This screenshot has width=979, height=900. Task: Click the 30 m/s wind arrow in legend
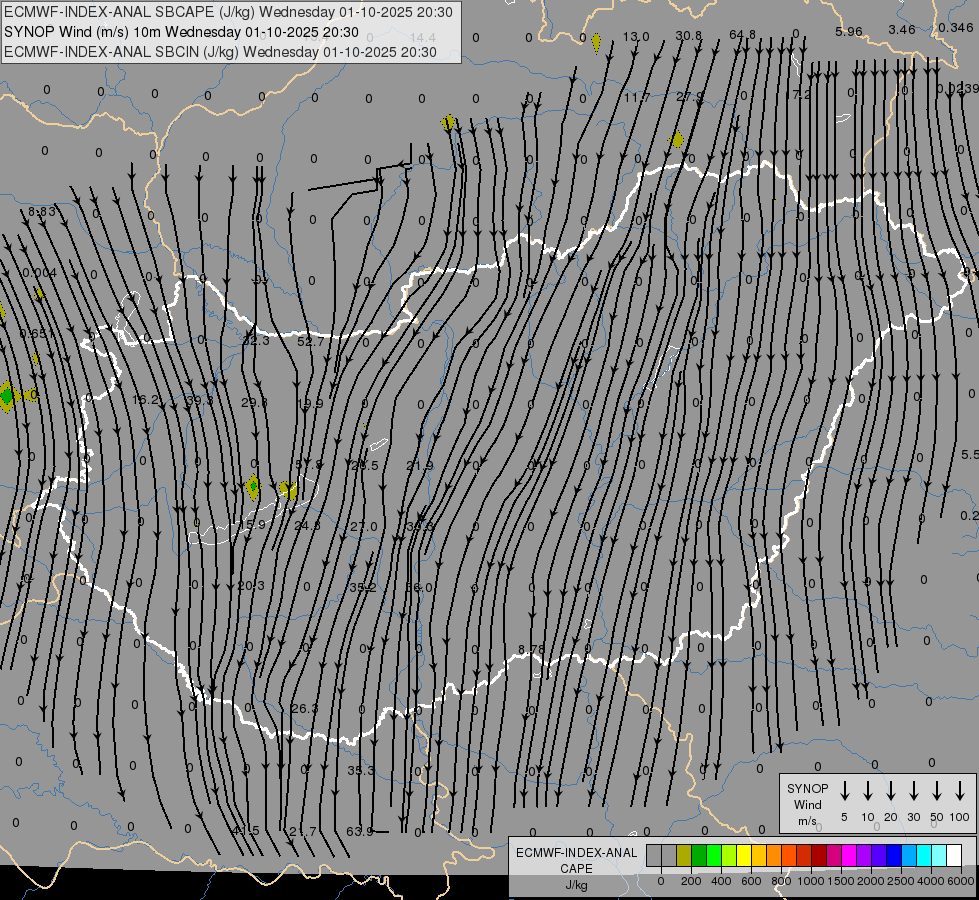click(x=914, y=790)
